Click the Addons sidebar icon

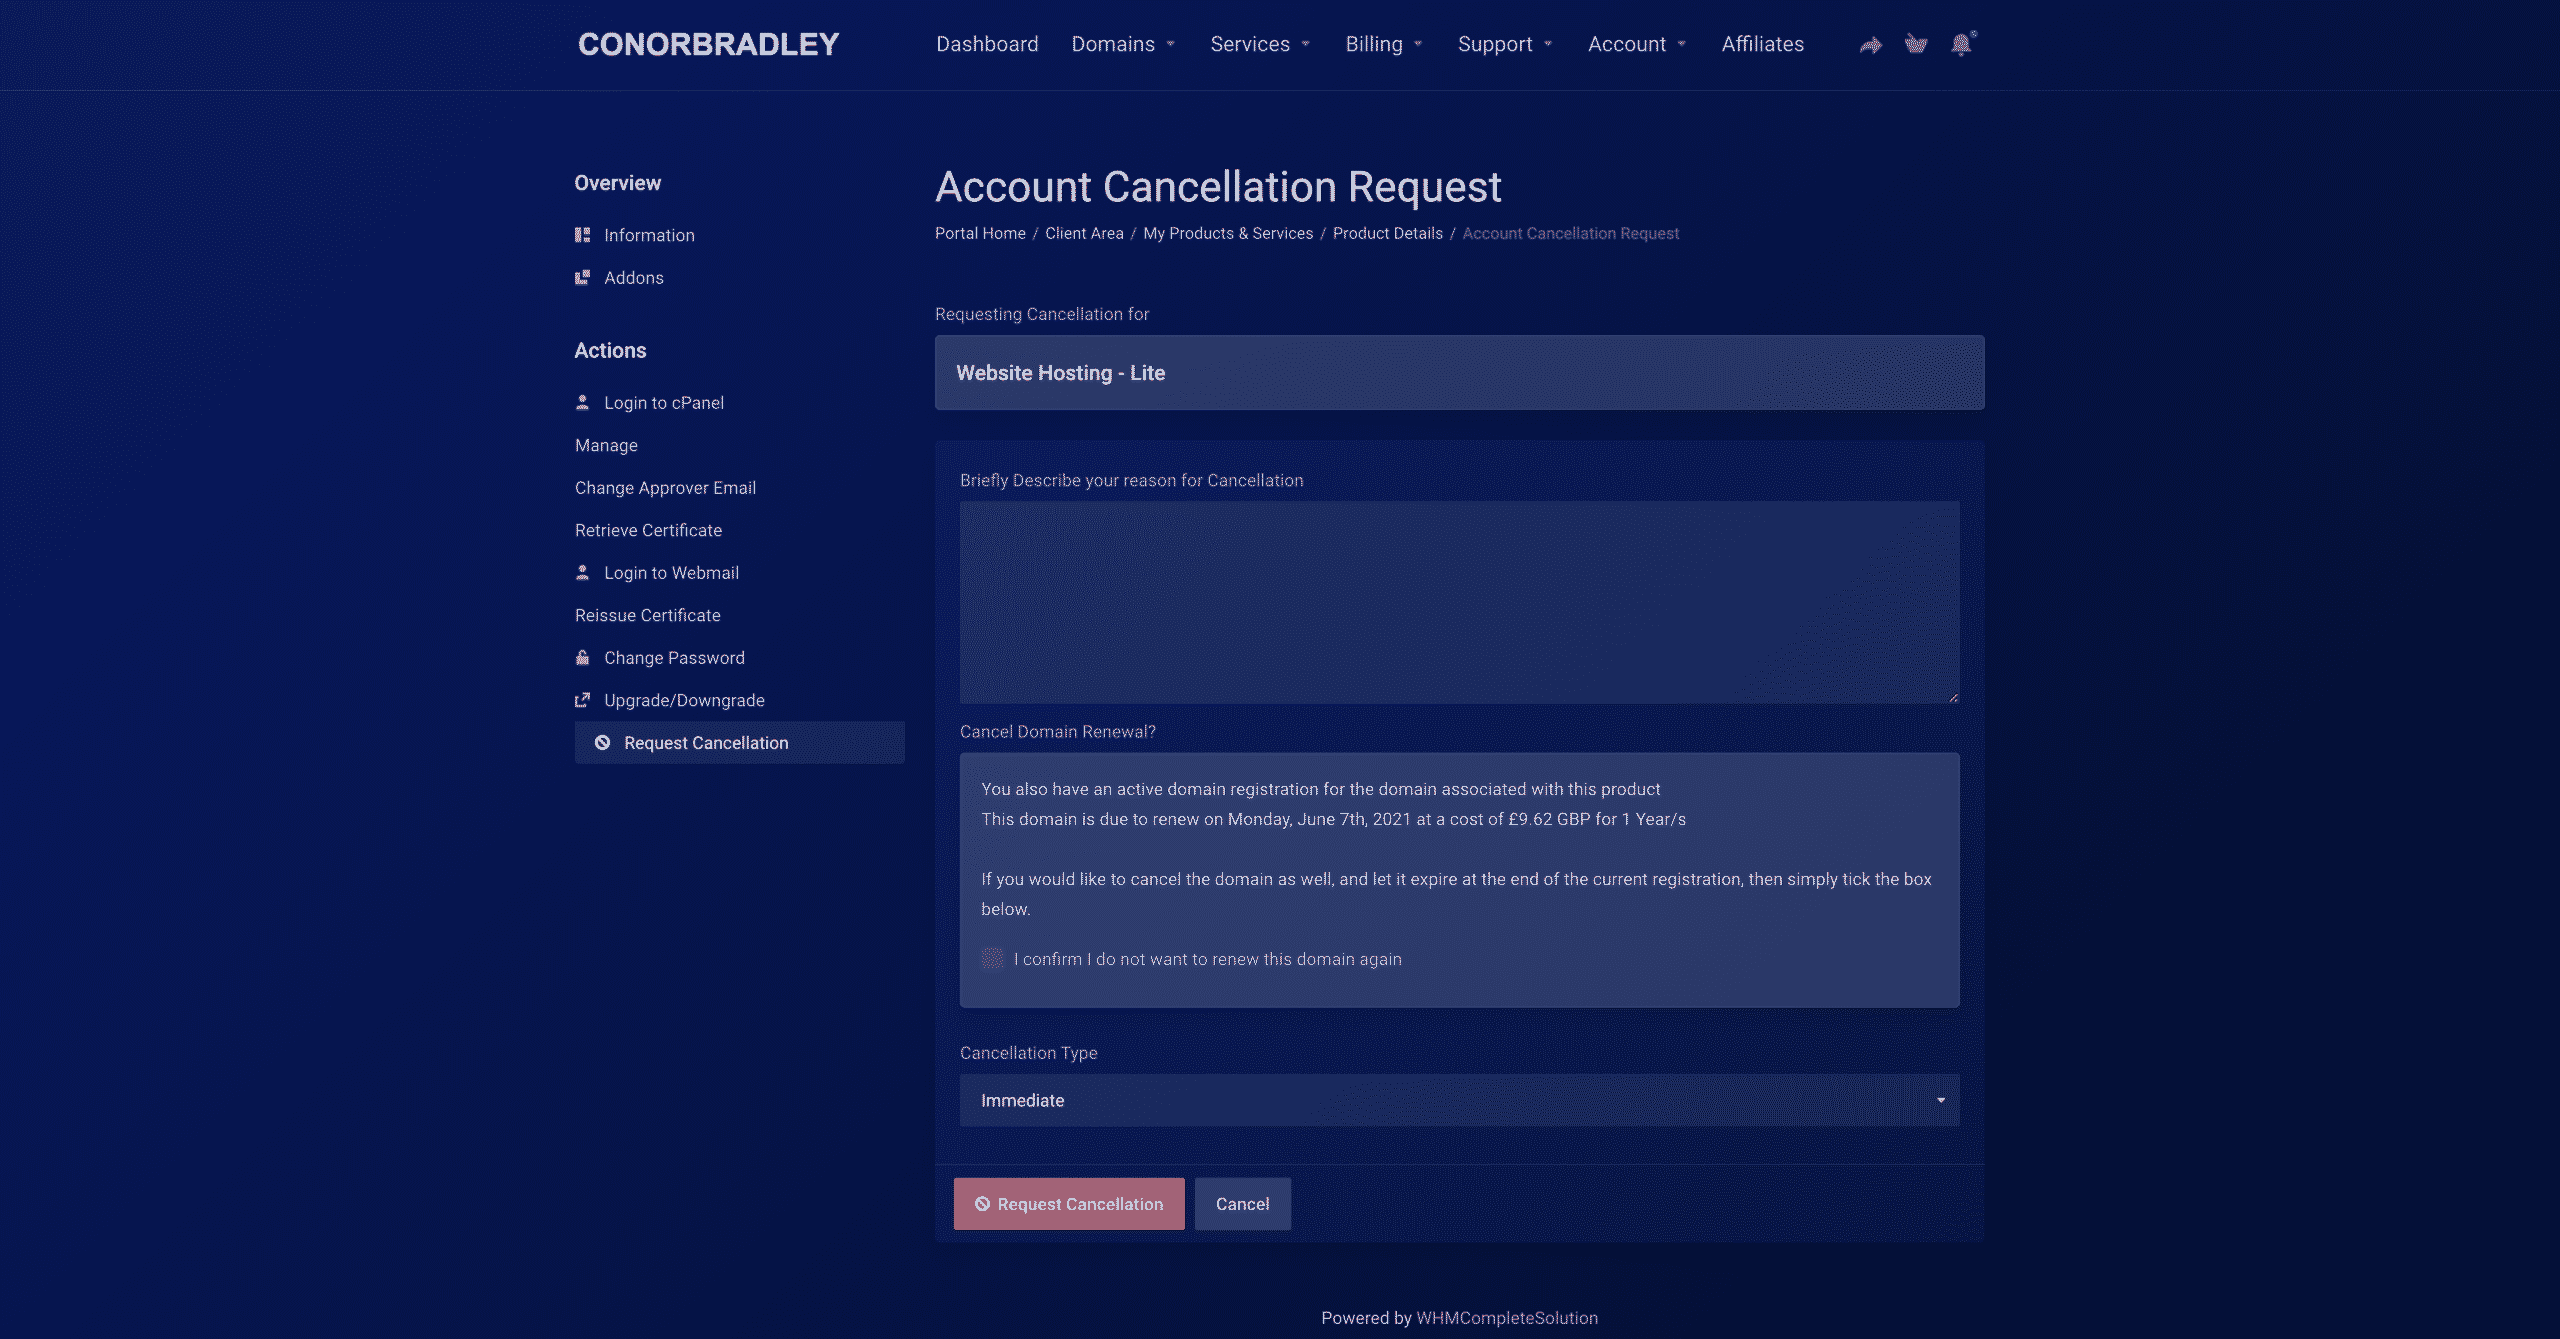582,278
